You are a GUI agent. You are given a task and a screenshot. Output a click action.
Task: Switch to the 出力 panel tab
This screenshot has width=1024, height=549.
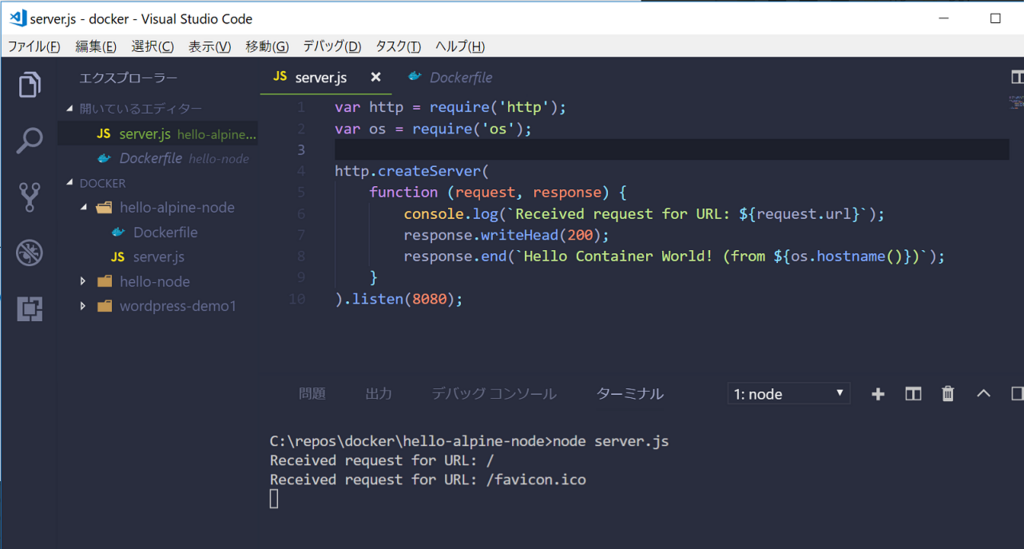pos(379,394)
